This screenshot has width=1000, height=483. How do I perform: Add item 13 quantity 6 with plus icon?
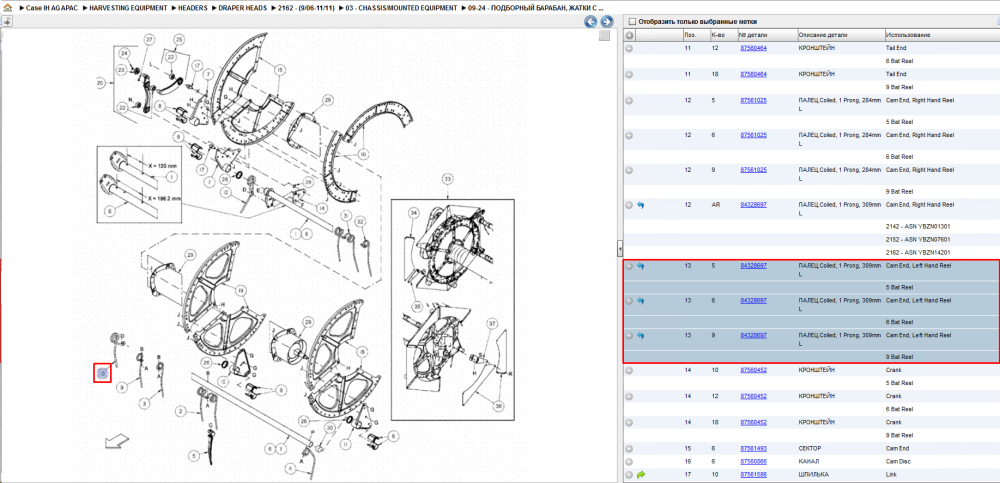[x=629, y=301]
